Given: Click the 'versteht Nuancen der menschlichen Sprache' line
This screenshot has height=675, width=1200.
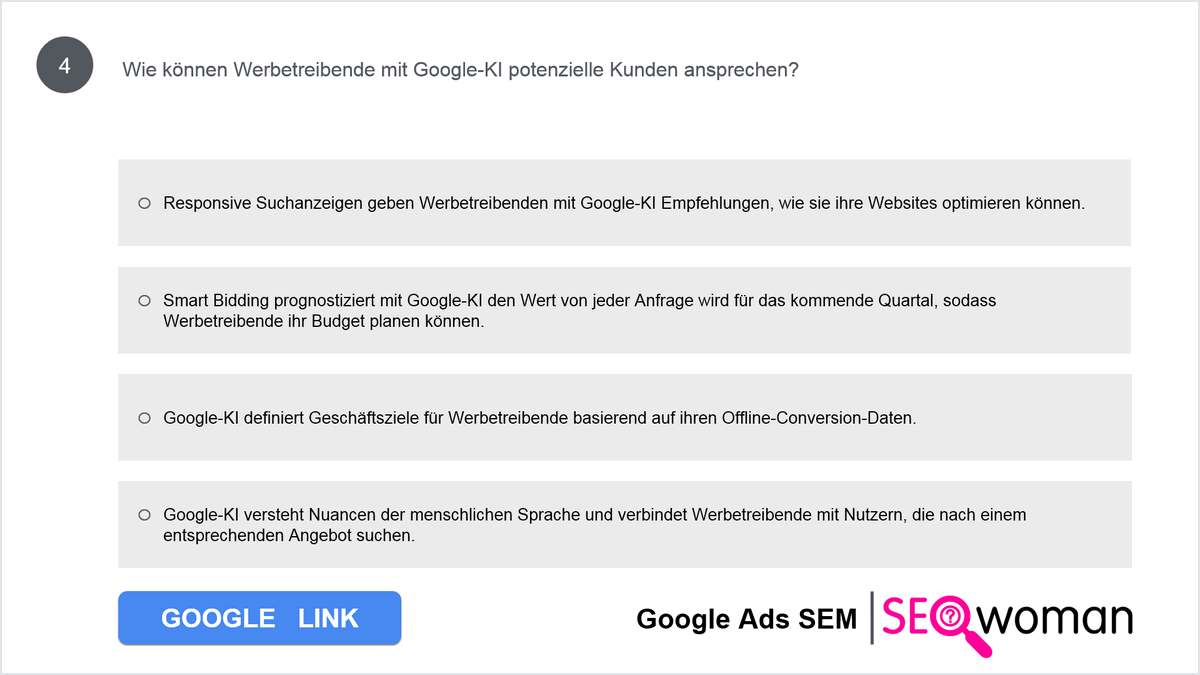Looking at the screenshot, I should pos(595,515).
